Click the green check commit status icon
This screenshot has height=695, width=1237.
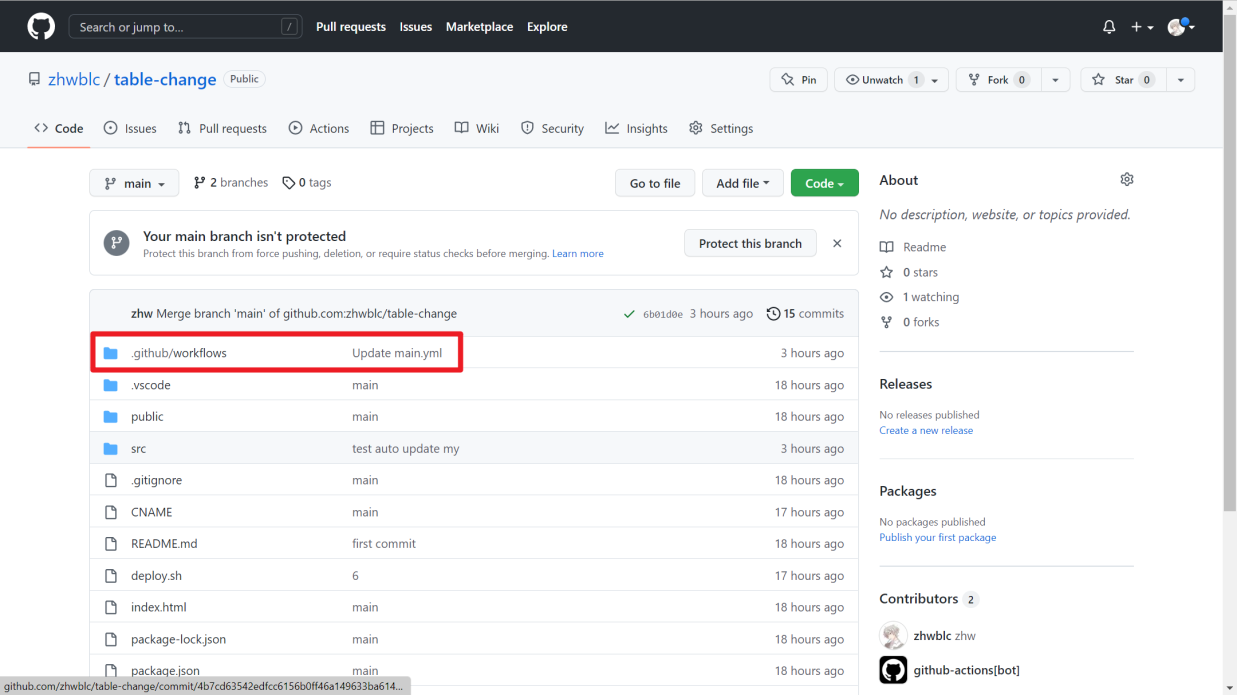pyautogui.click(x=629, y=314)
